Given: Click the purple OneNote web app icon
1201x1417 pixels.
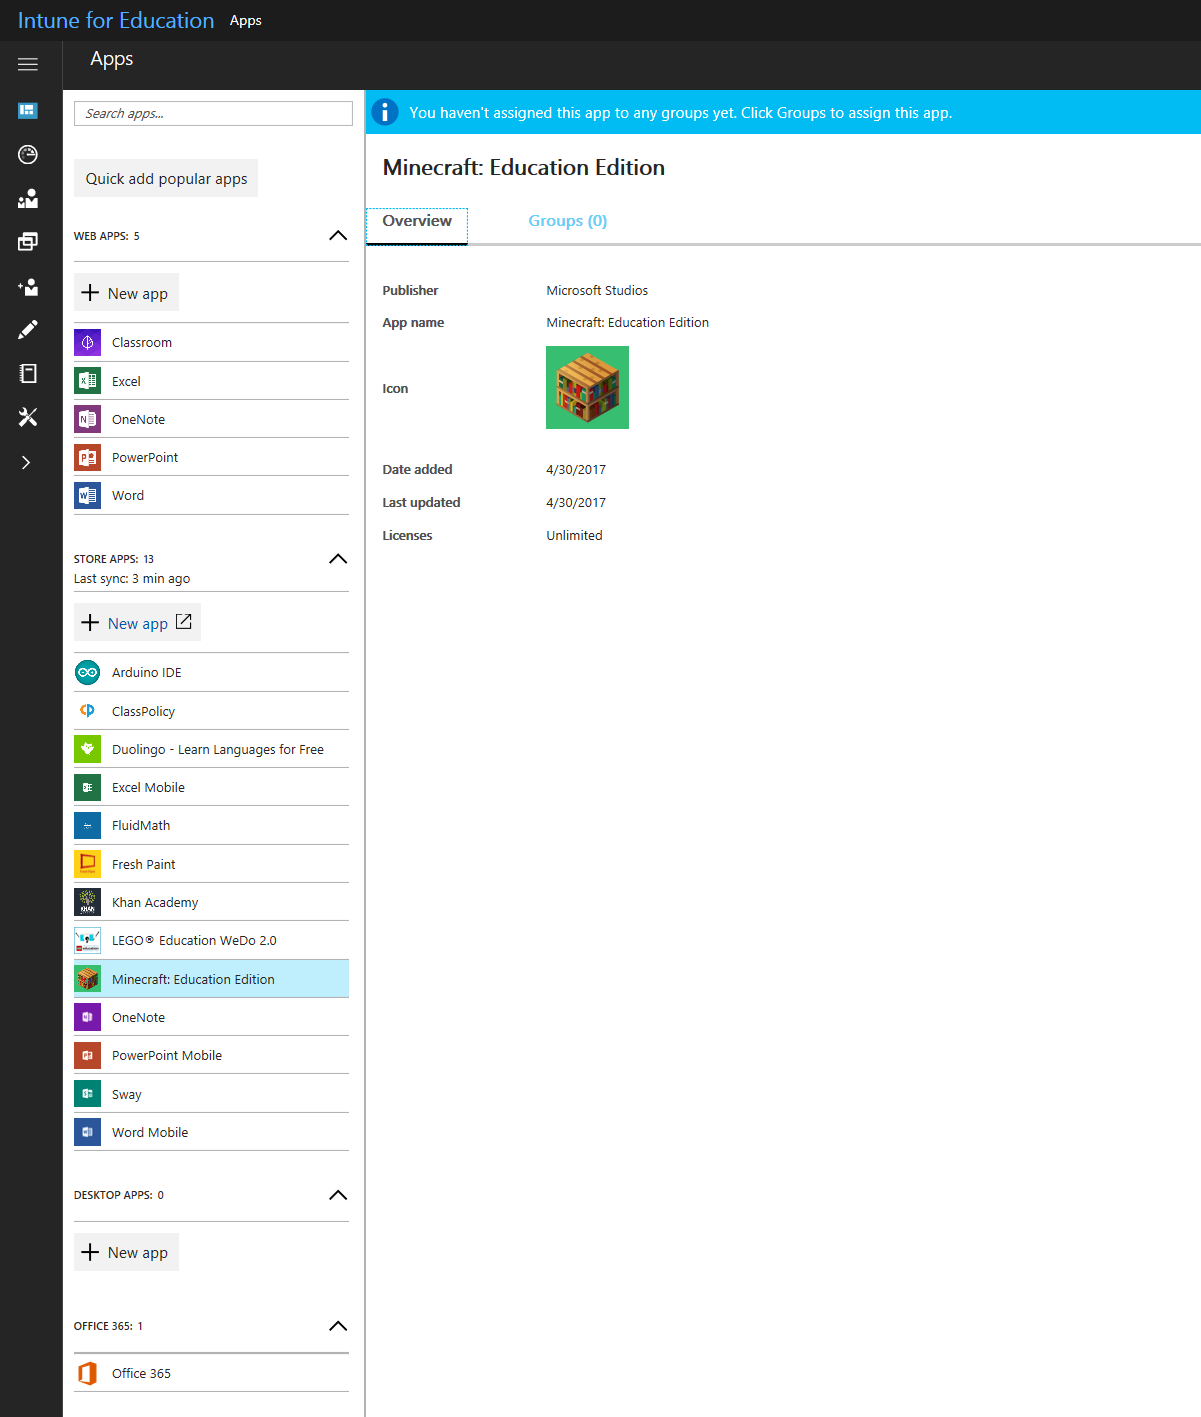Looking at the screenshot, I should point(88,419).
